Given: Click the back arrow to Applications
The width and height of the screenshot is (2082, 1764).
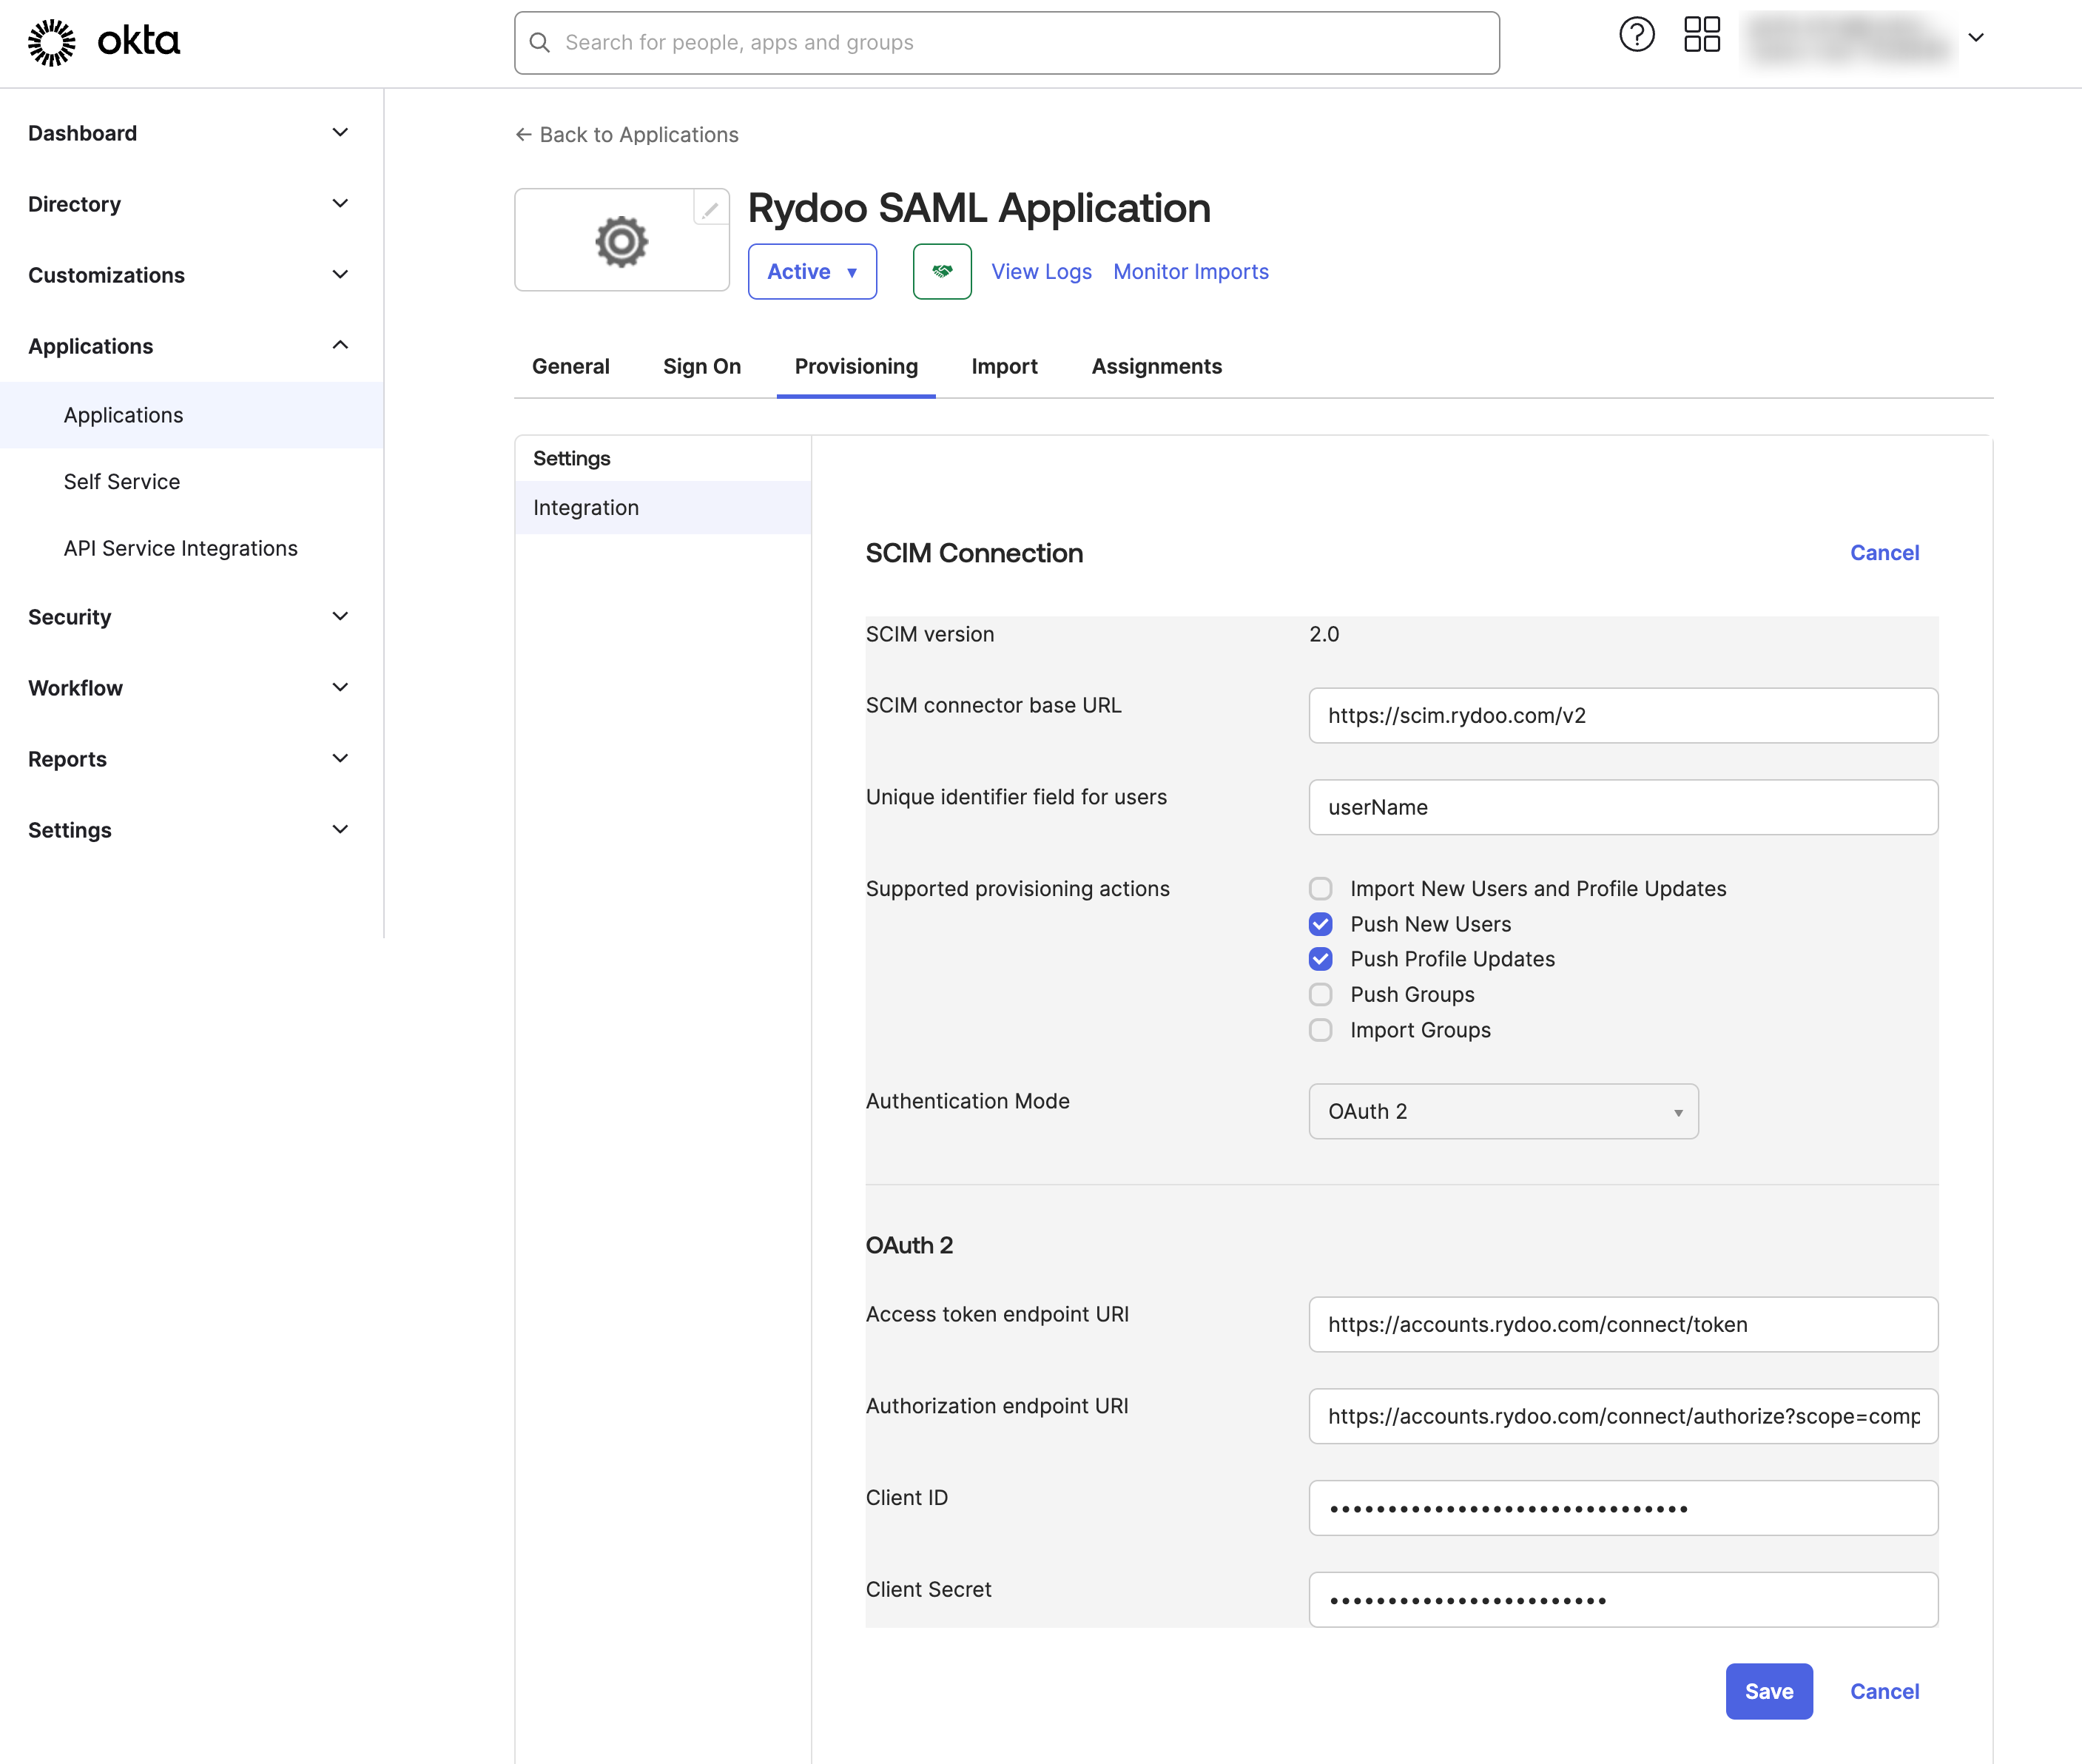Looking at the screenshot, I should coord(523,134).
